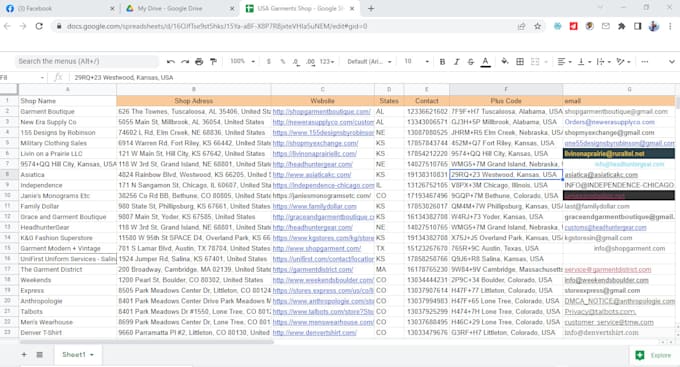680x367 pixels.
Task: Switch to the Facebook browser tab
Action: point(59,8)
